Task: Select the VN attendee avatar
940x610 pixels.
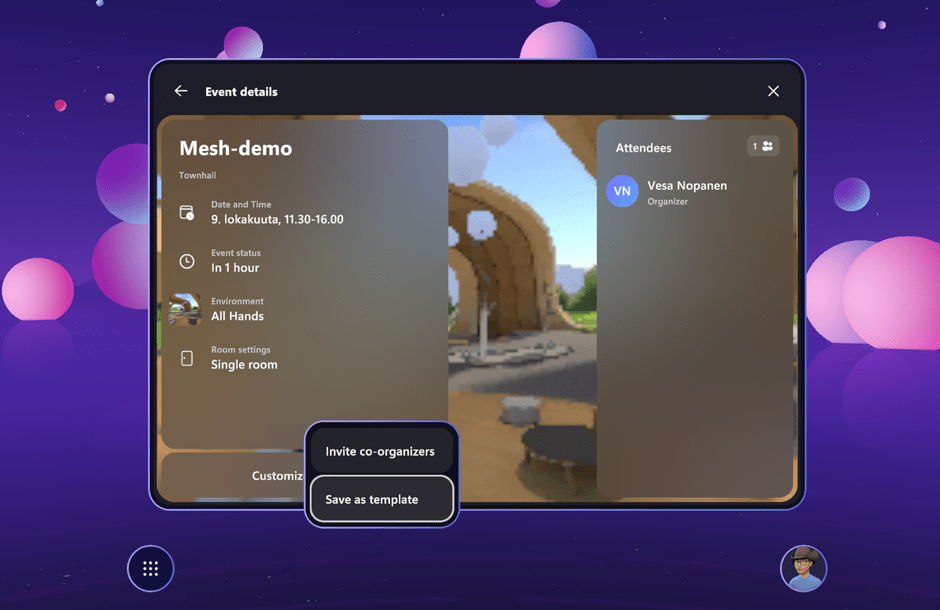Action: 622,191
